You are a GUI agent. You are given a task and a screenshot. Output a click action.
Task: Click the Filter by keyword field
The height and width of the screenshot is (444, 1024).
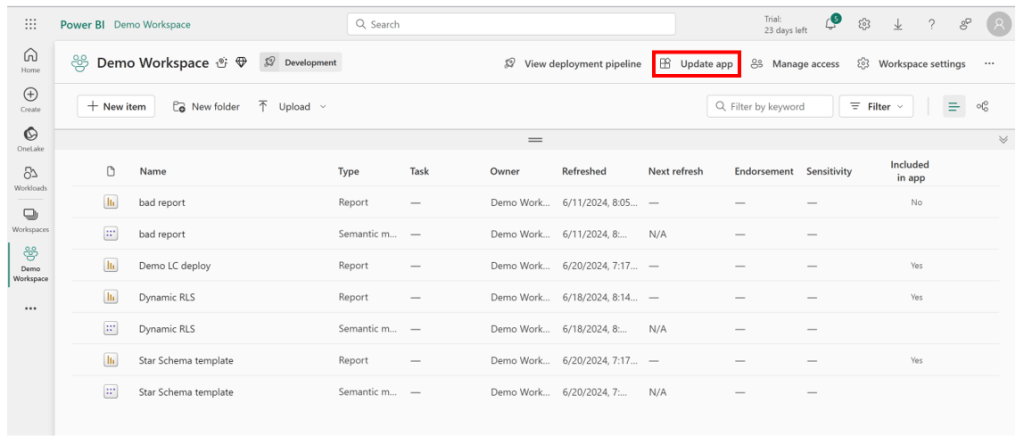click(x=770, y=107)
